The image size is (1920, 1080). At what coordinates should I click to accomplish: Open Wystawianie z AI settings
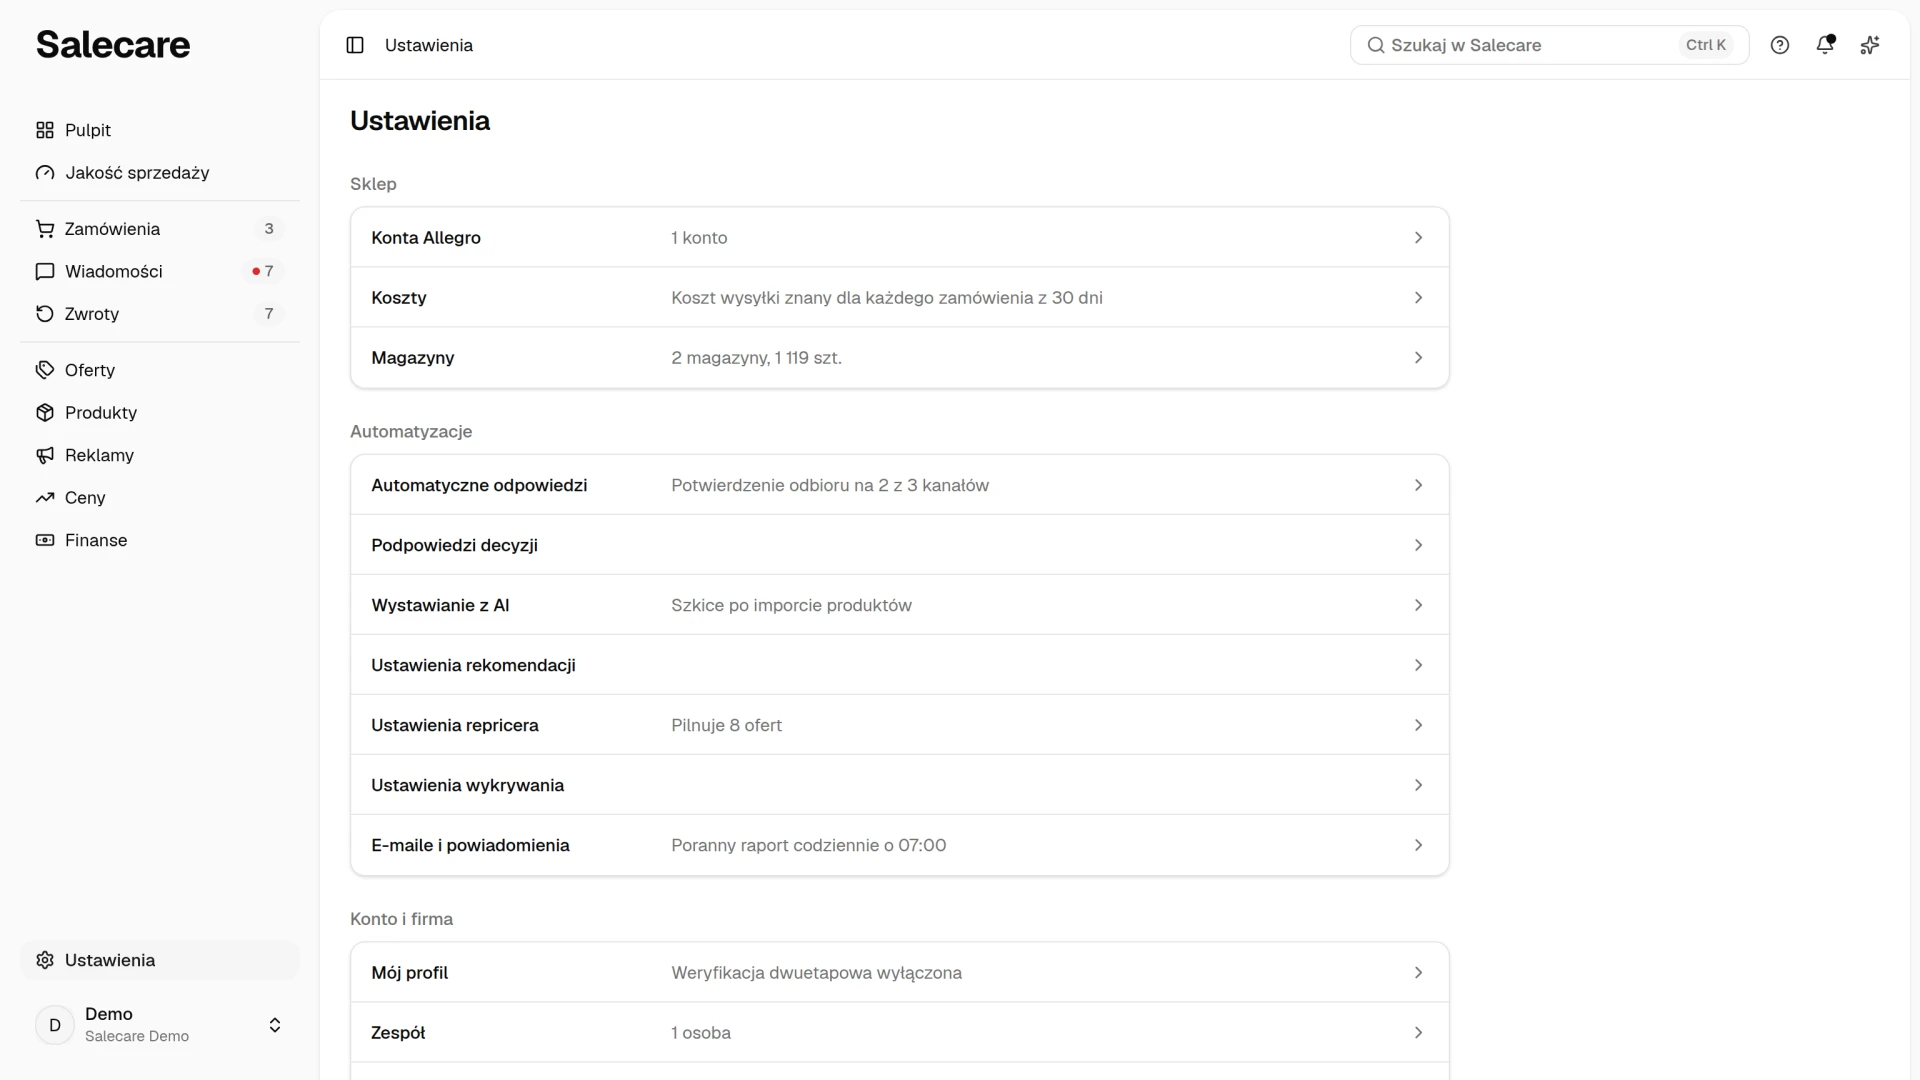(x=899, y=605)
